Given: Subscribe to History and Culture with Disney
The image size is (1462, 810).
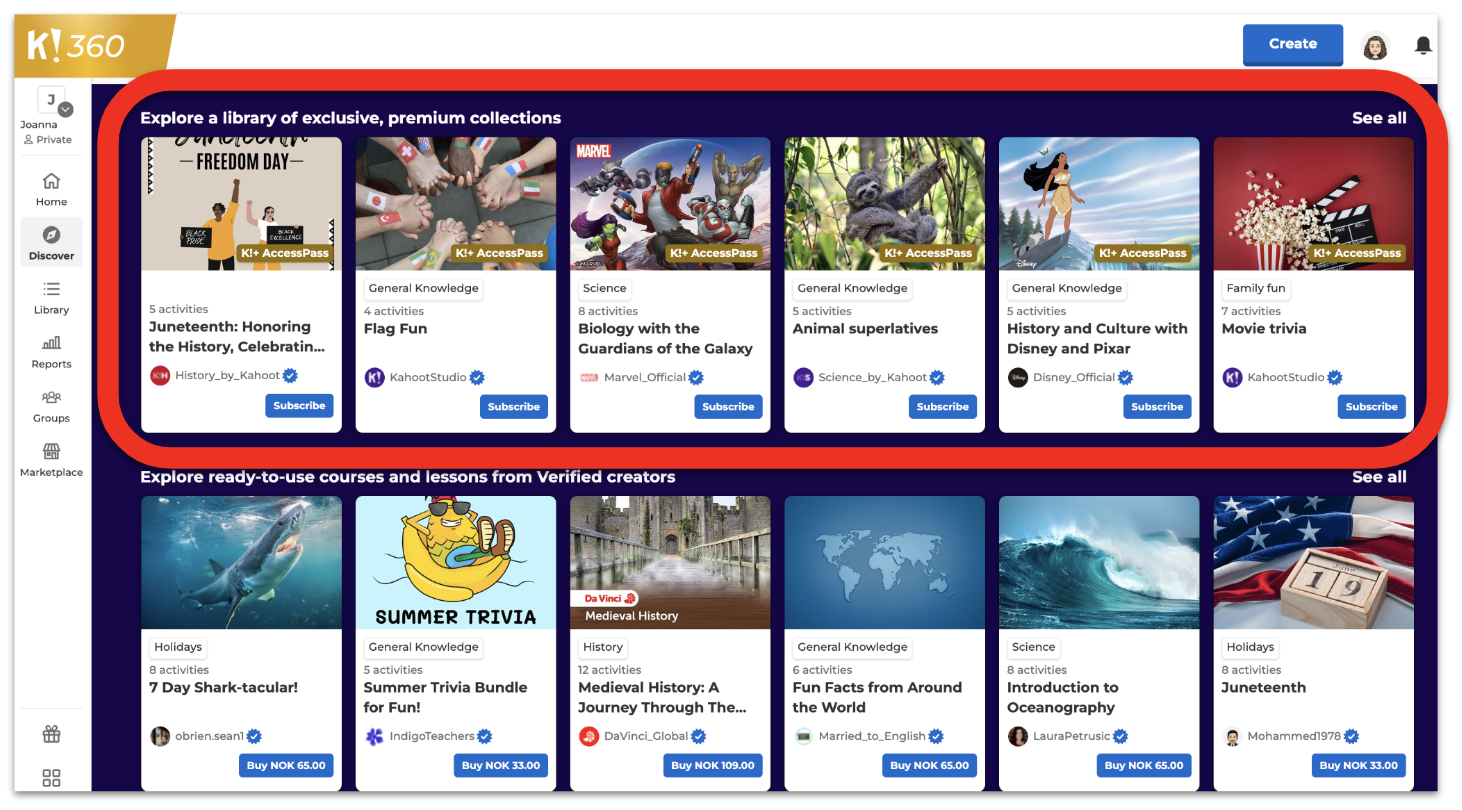Looking at the screenshot, I should [x=1157, y=407].
